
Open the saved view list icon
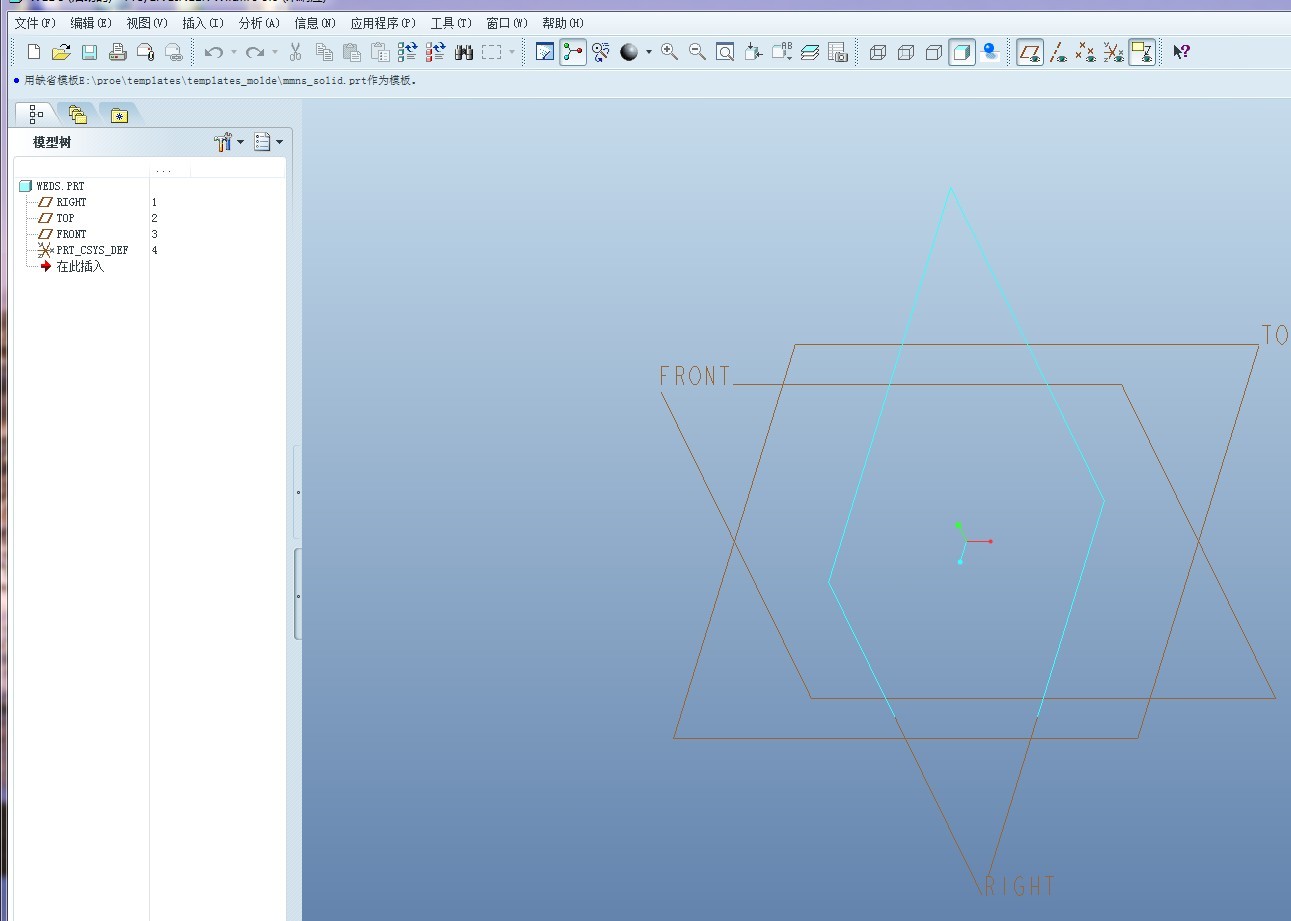pyautogui.click(x=782, y=52)
